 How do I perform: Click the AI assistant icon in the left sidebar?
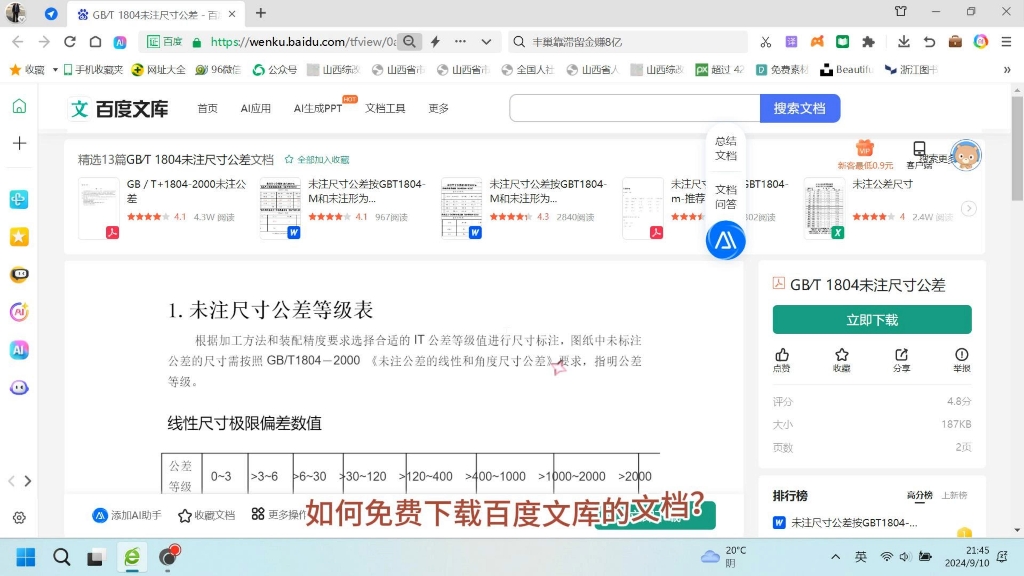(18, 350)
